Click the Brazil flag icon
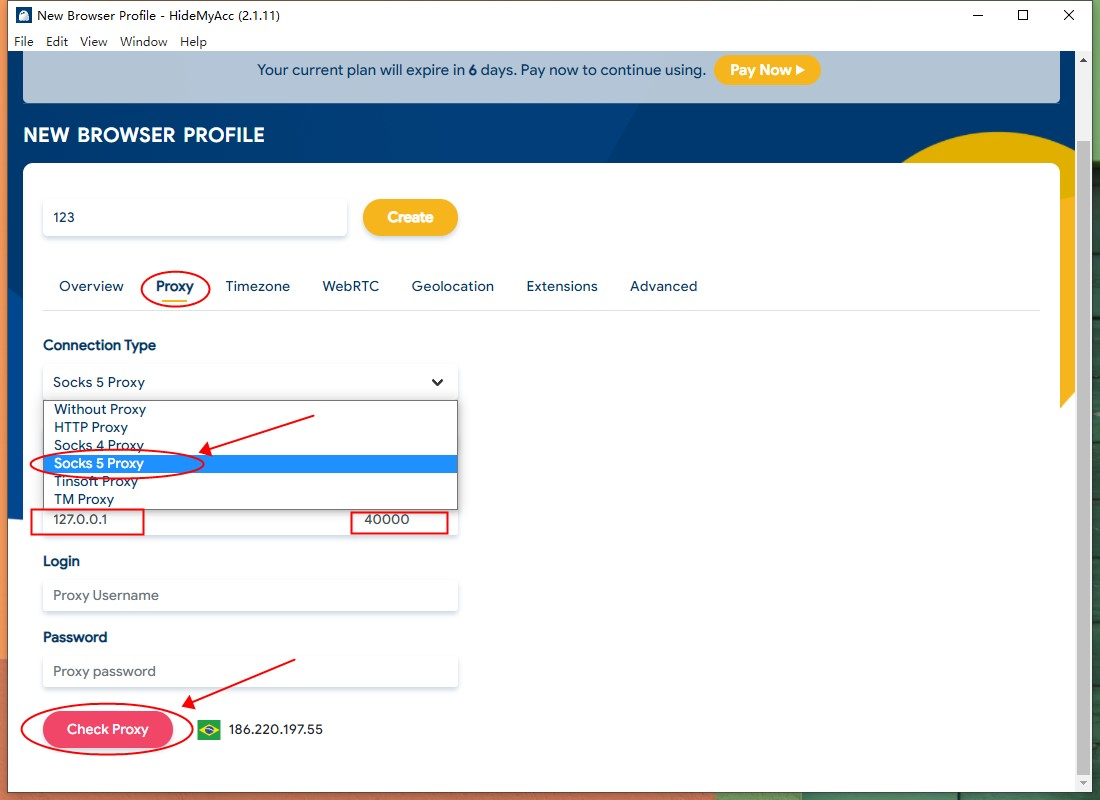Screen dimensions: 1100x800 point(208,731)
